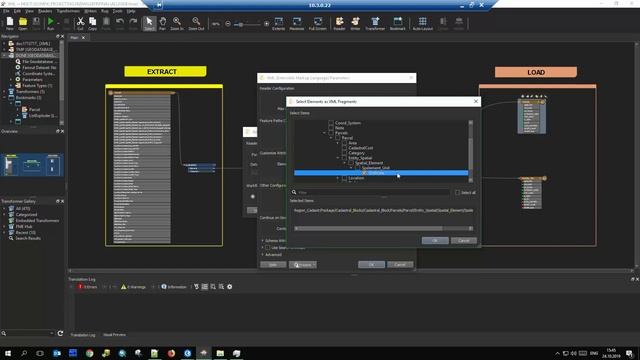The height and width of the screenshot is (360, 640).
Task: Click the canvas zoom slider handle
Action: click(x=241, y=24)
